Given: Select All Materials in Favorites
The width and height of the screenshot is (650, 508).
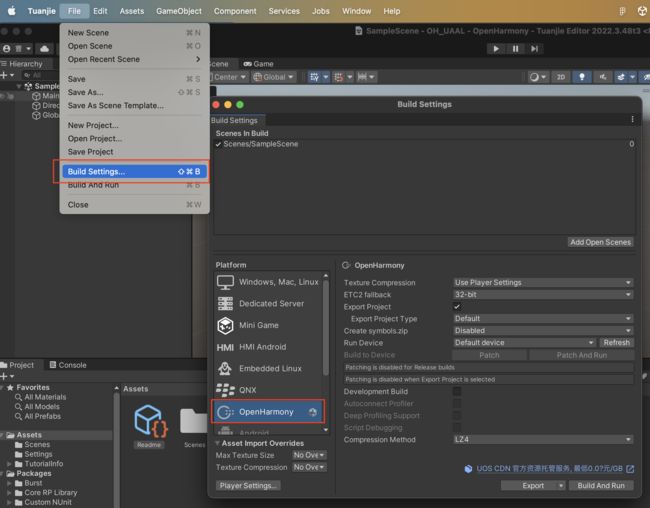Looking at the screenshot, I should pos(45,397).
